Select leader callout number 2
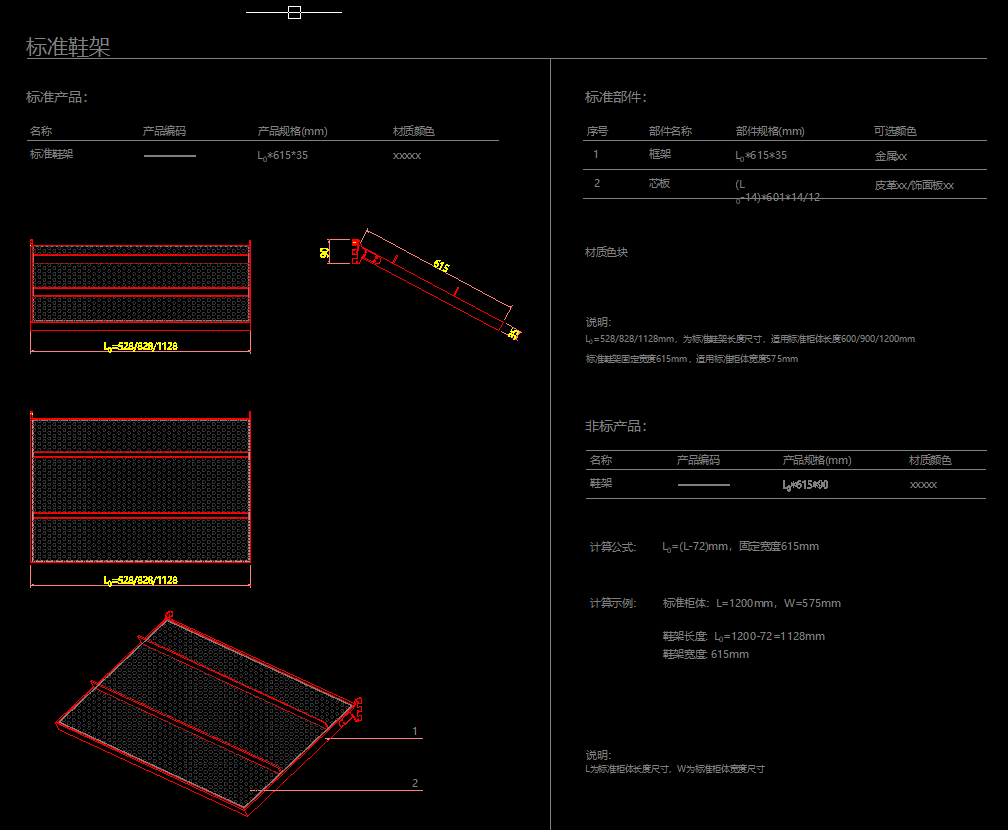Image resolution: width=1008 pixels, height=830 pixels. pyautogui.click(x=415, y=783)
